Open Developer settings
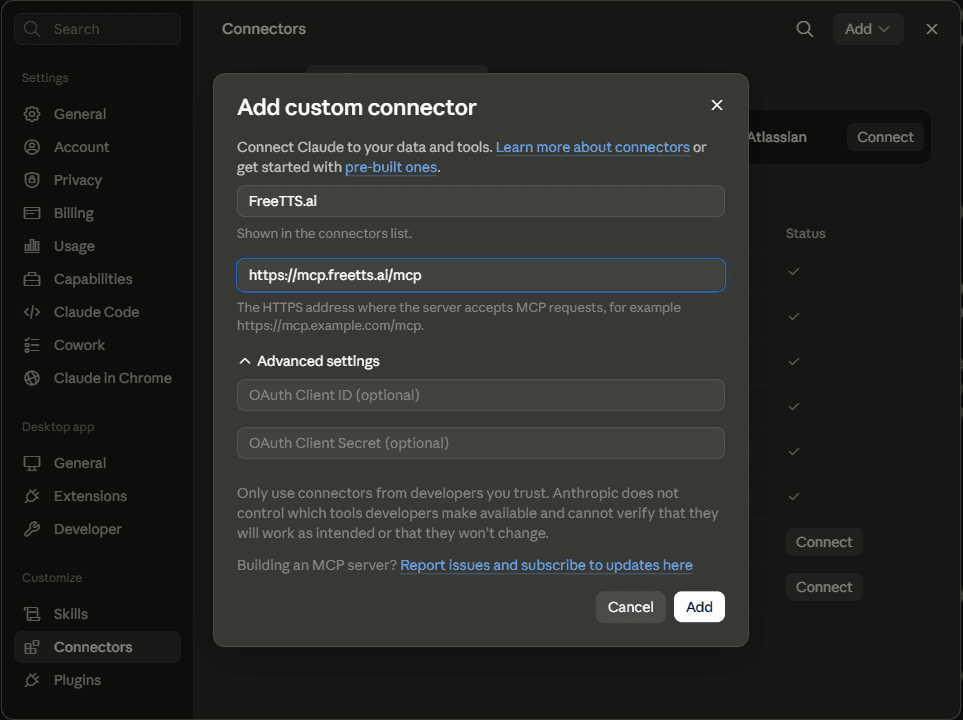The height and width of the screenshot is (720, 963). (x=97, y=529)
